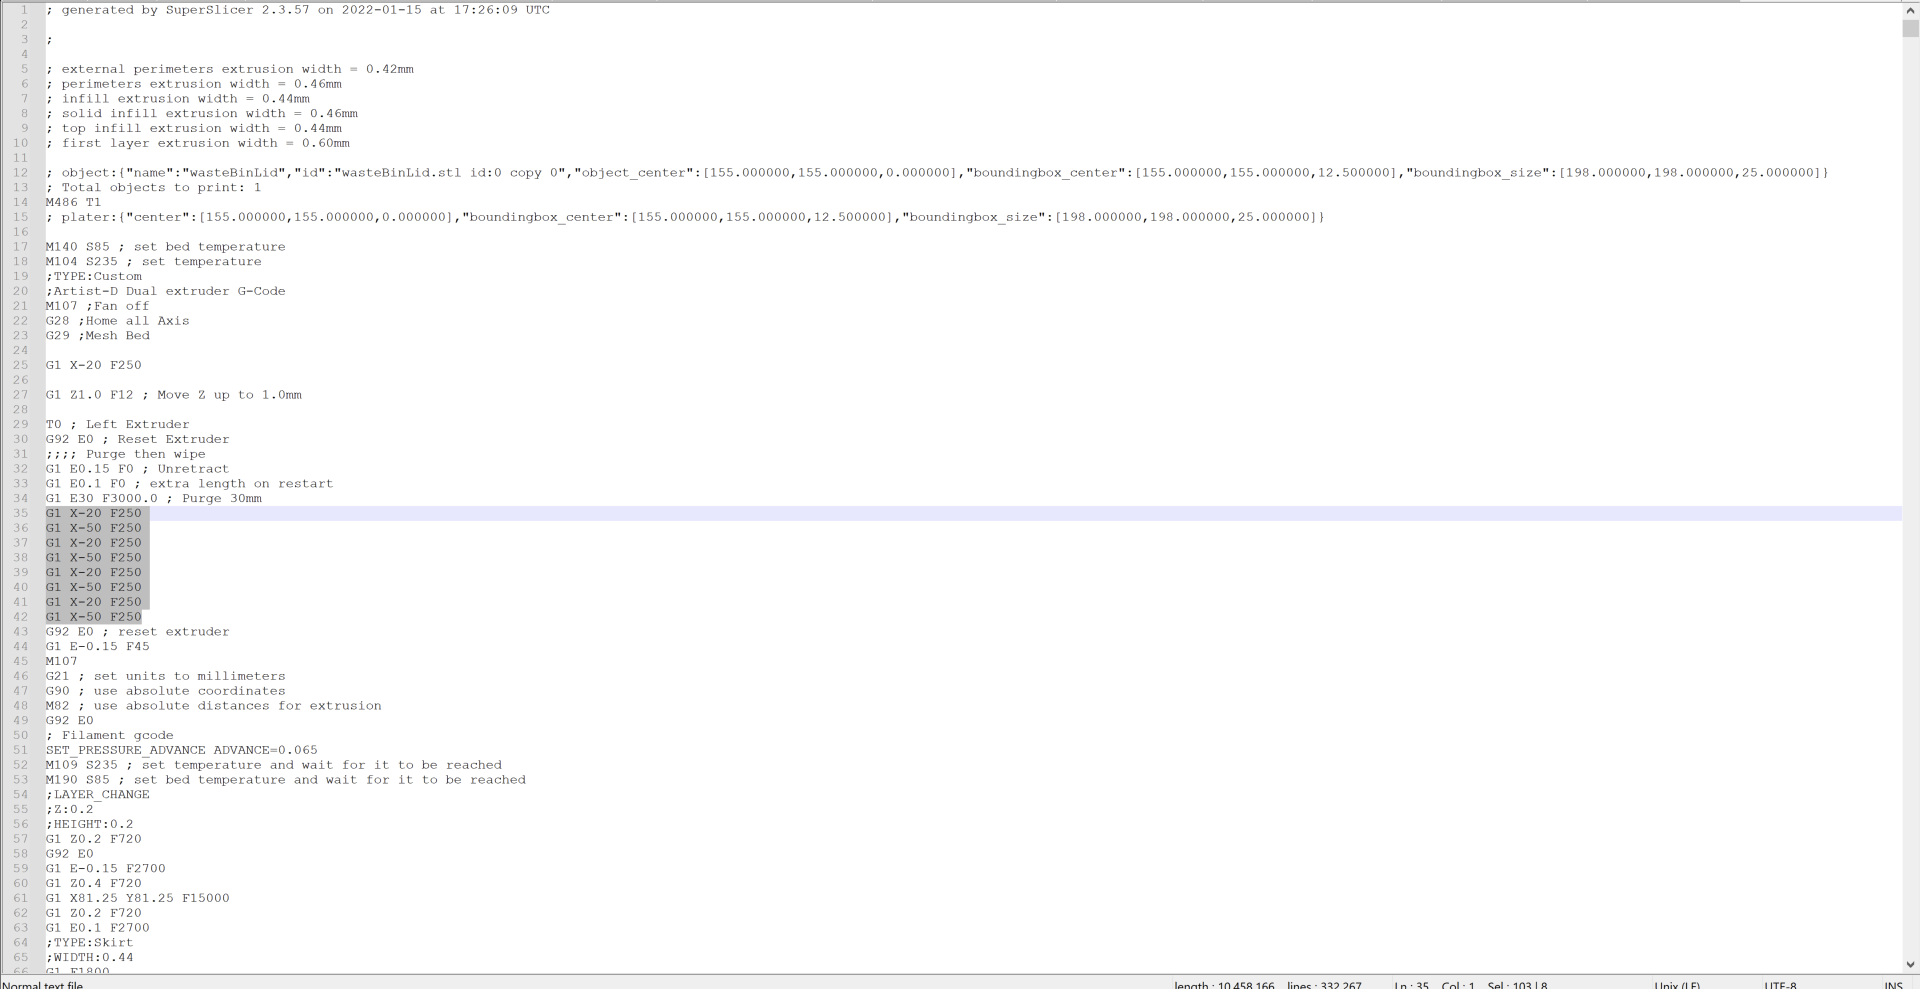Image resolution: width=1920 pixels, height=989 pixels.
Task: Click the 'G1 E30 F3000.0 ; Purge 30mm' line
Action: click(153, 498)
